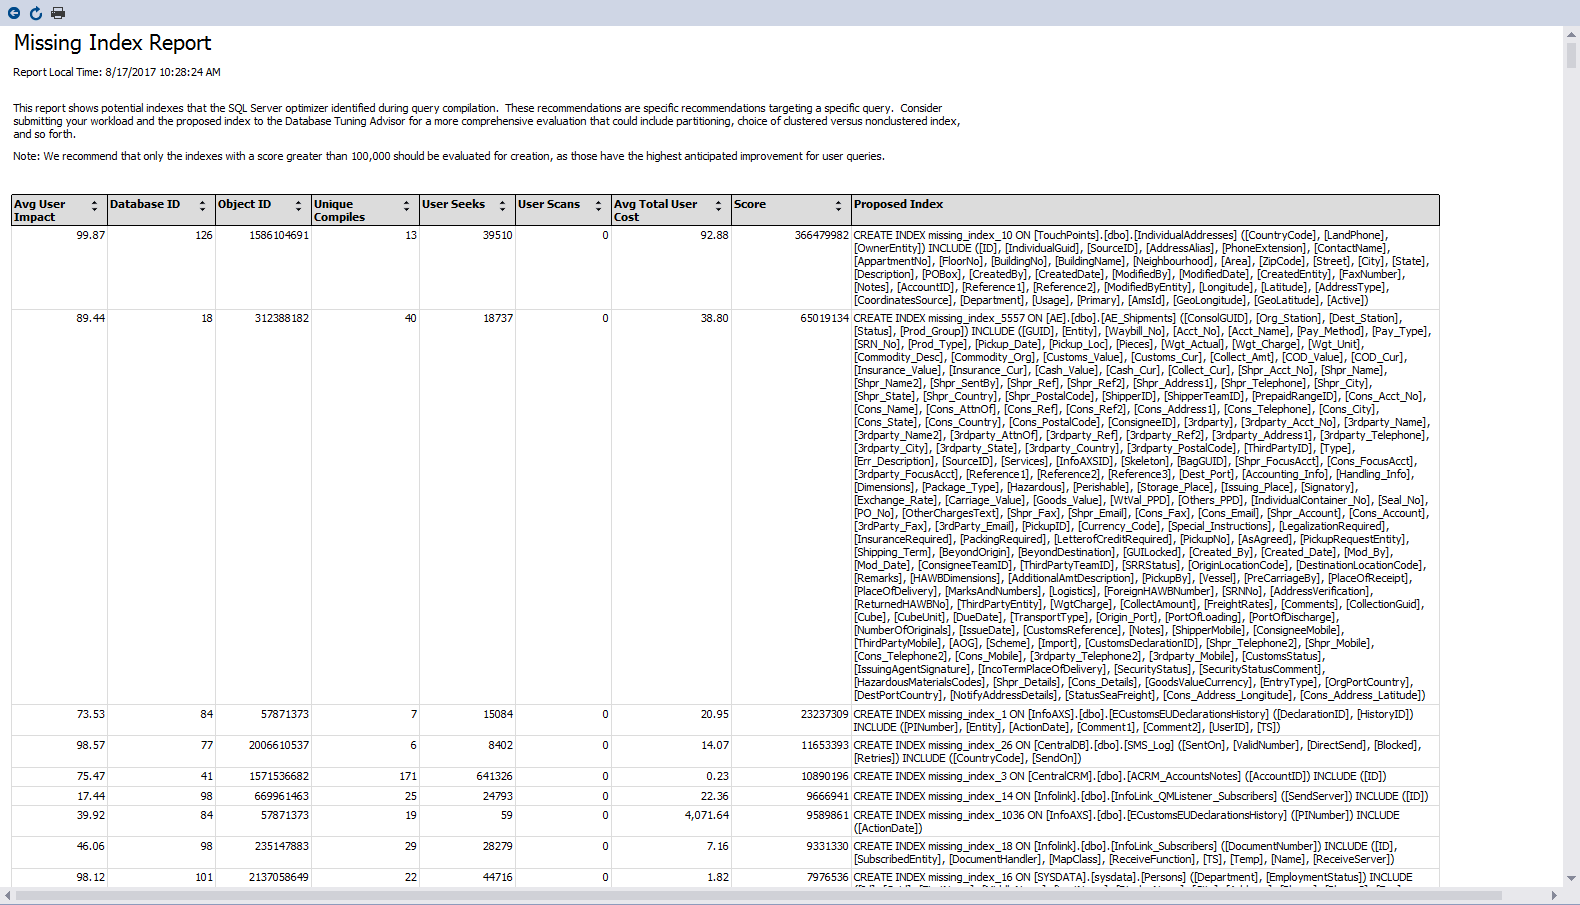
Task: Select Score value 9589861
Action: point(828,815)
